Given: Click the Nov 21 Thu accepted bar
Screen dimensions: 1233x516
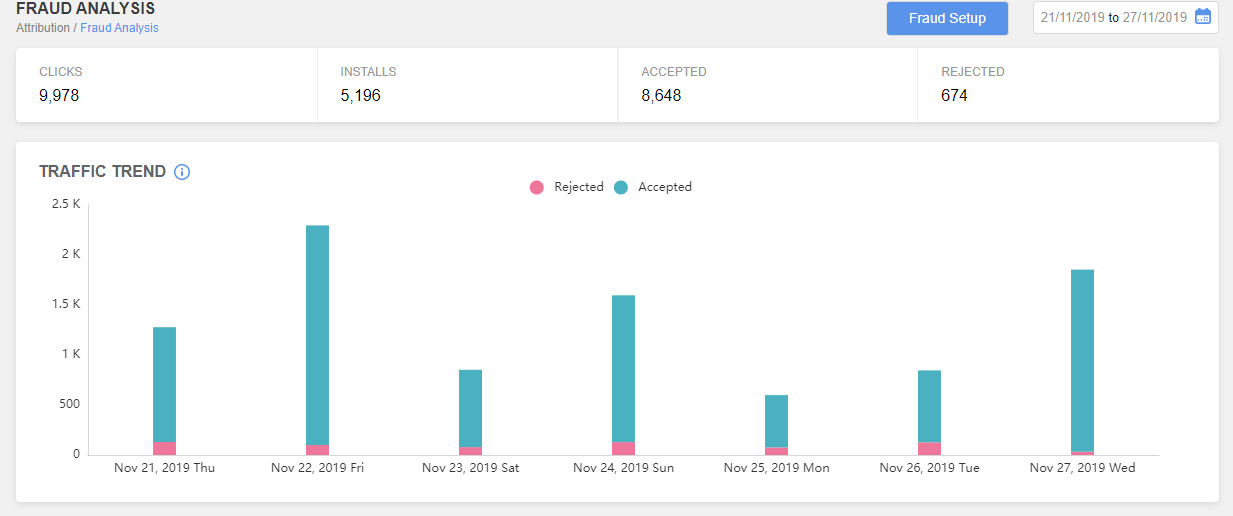Looking at the screenshot, I should [x=164, y=385].
